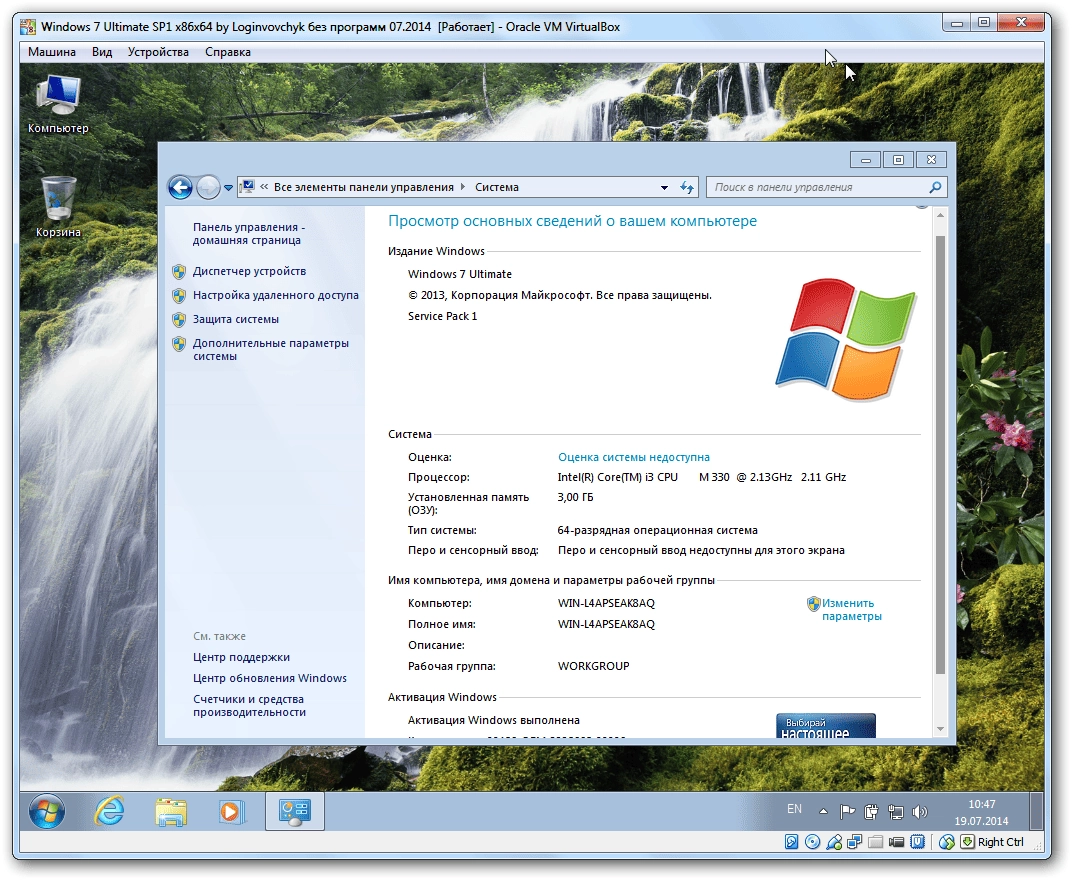Click the VirtualBox hard disk activity indicator
This screenshot has width=1072, height=880.
pos(792,842)
